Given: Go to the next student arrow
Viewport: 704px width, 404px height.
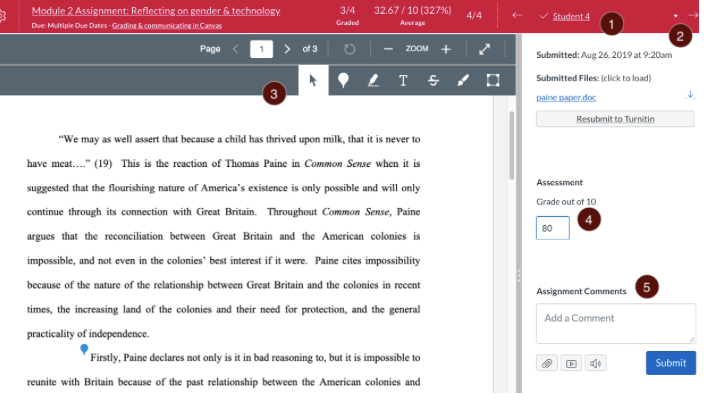Looking at the screenshot, I should (x=693, y=15).
